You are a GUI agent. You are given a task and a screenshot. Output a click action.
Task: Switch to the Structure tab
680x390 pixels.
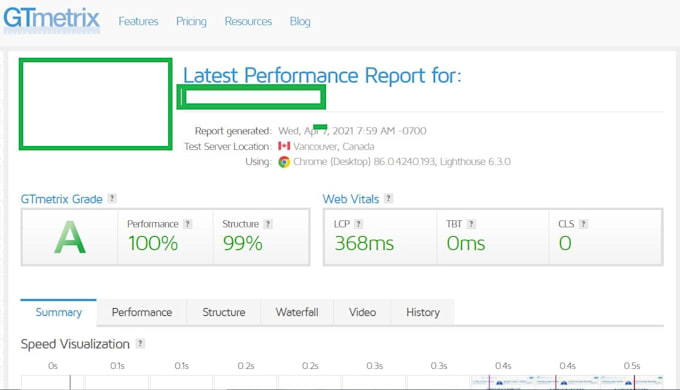pos(224,312)
